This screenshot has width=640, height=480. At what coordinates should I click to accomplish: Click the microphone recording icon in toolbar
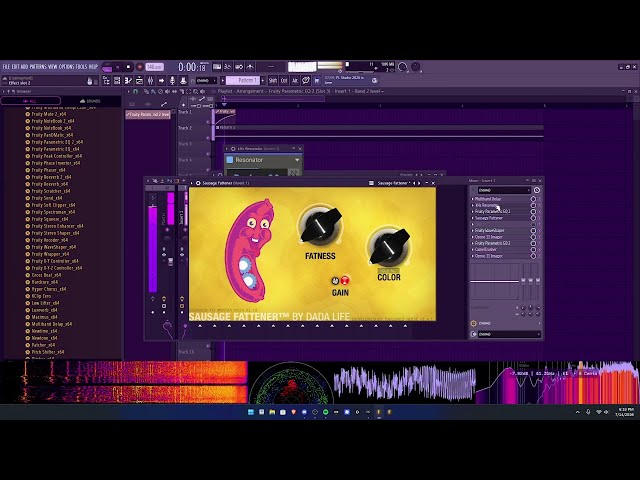pos(172,80)
